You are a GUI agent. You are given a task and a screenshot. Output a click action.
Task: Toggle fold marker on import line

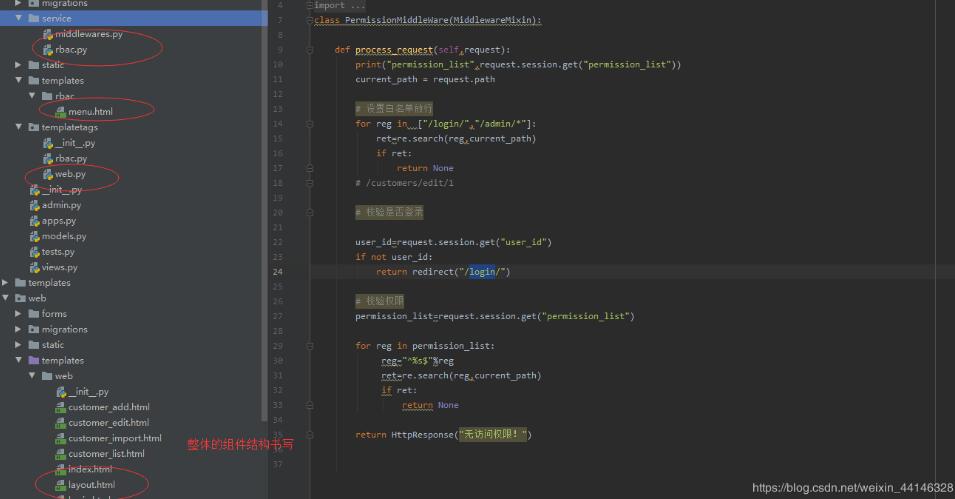click(309, 5)
